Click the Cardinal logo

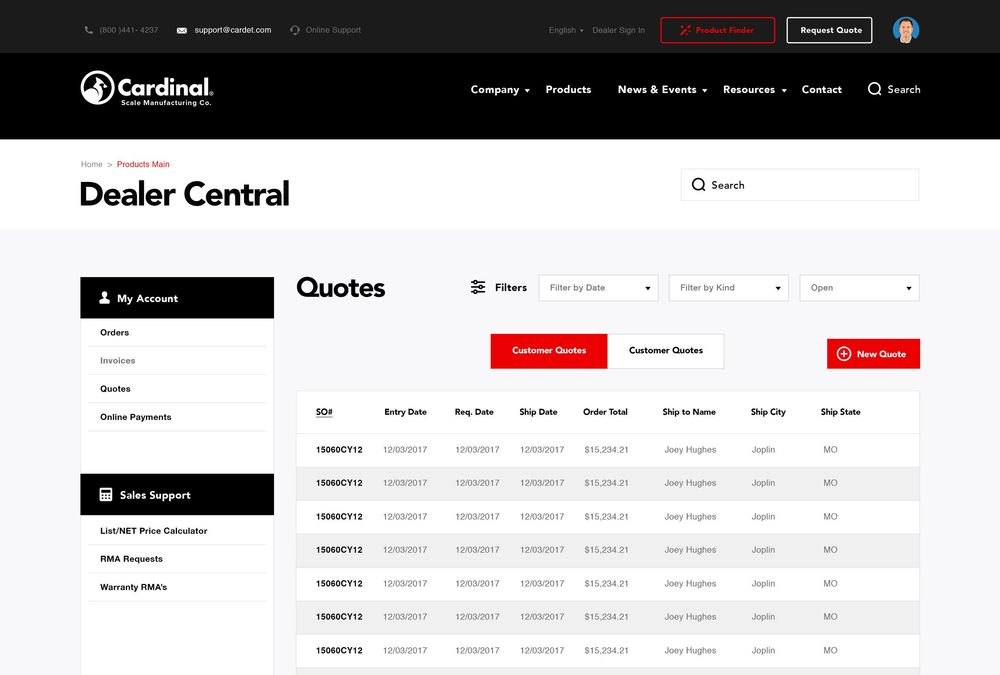[147, 88]
